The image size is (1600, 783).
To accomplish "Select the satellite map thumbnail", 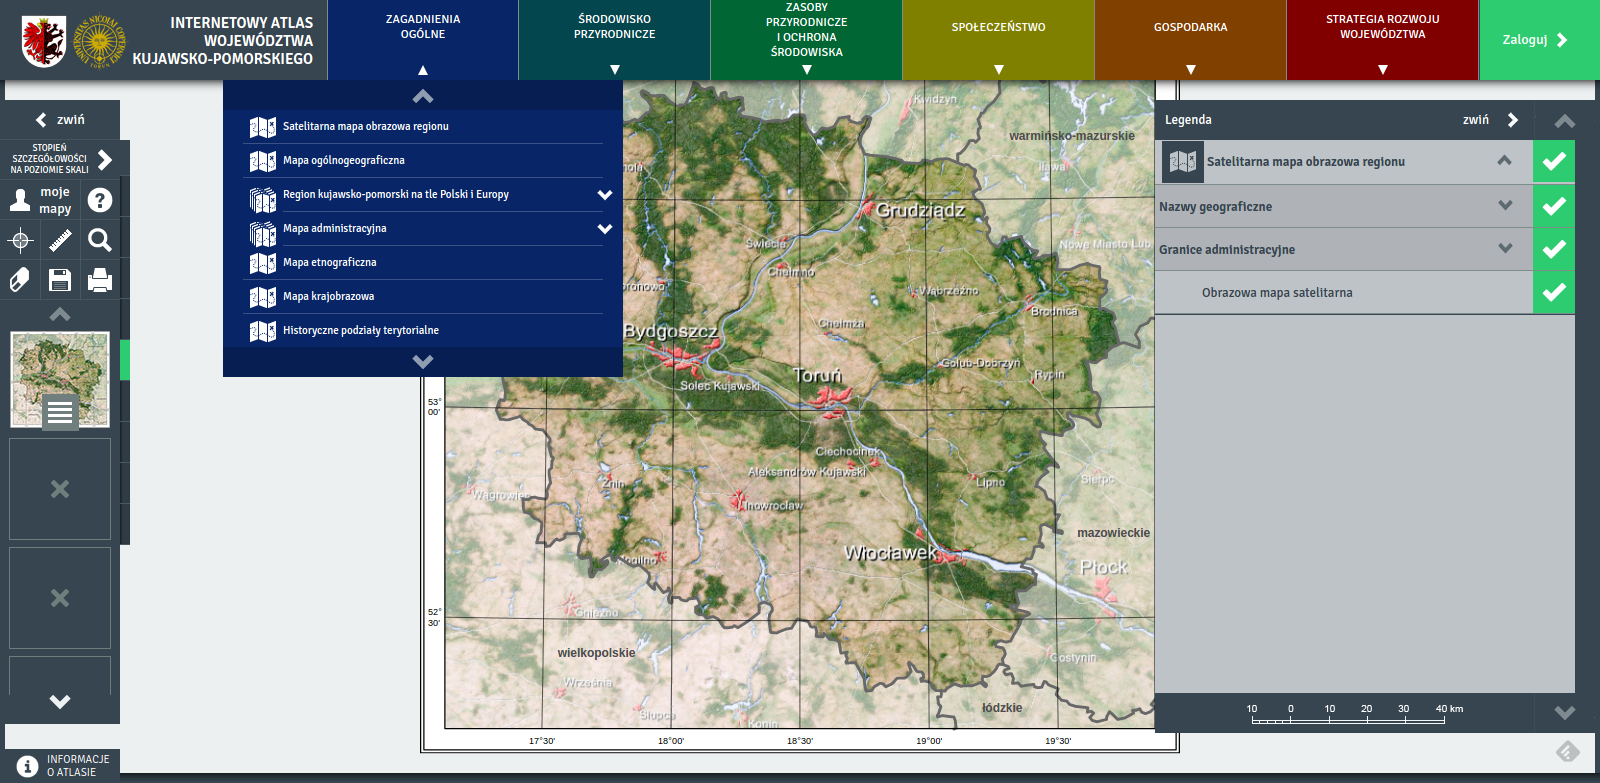I will point(60,380).
